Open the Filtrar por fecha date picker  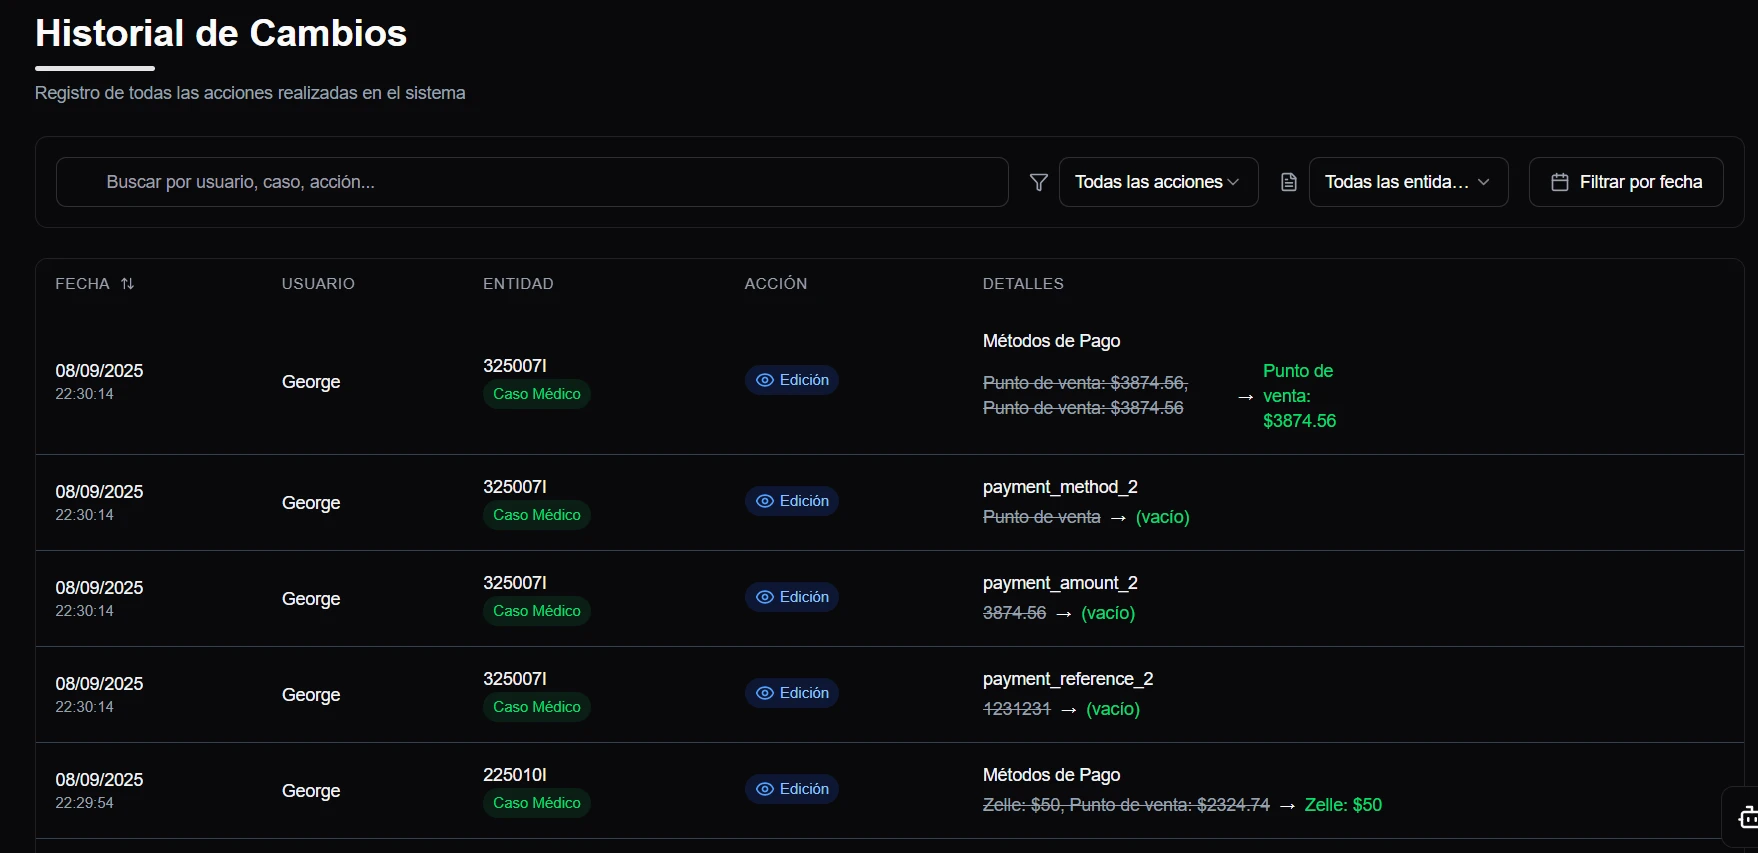(1625, 182)
